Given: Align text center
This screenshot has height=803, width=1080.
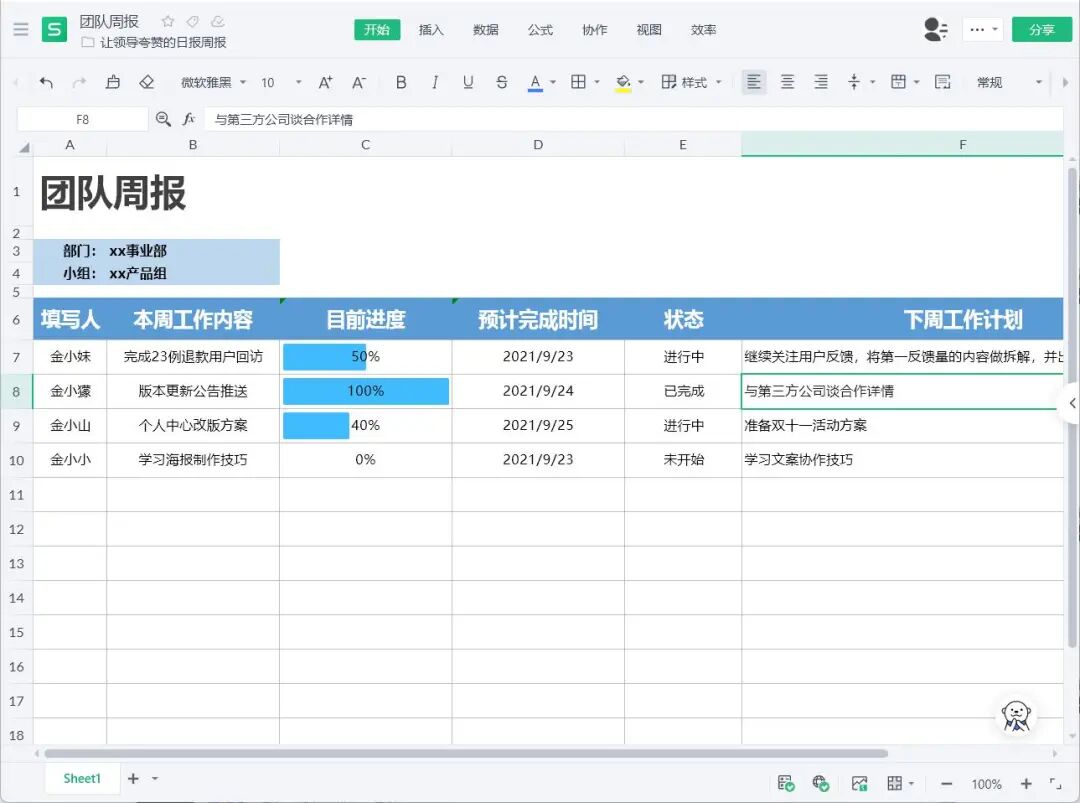Looking at the screenshot, I should [787, 83].
